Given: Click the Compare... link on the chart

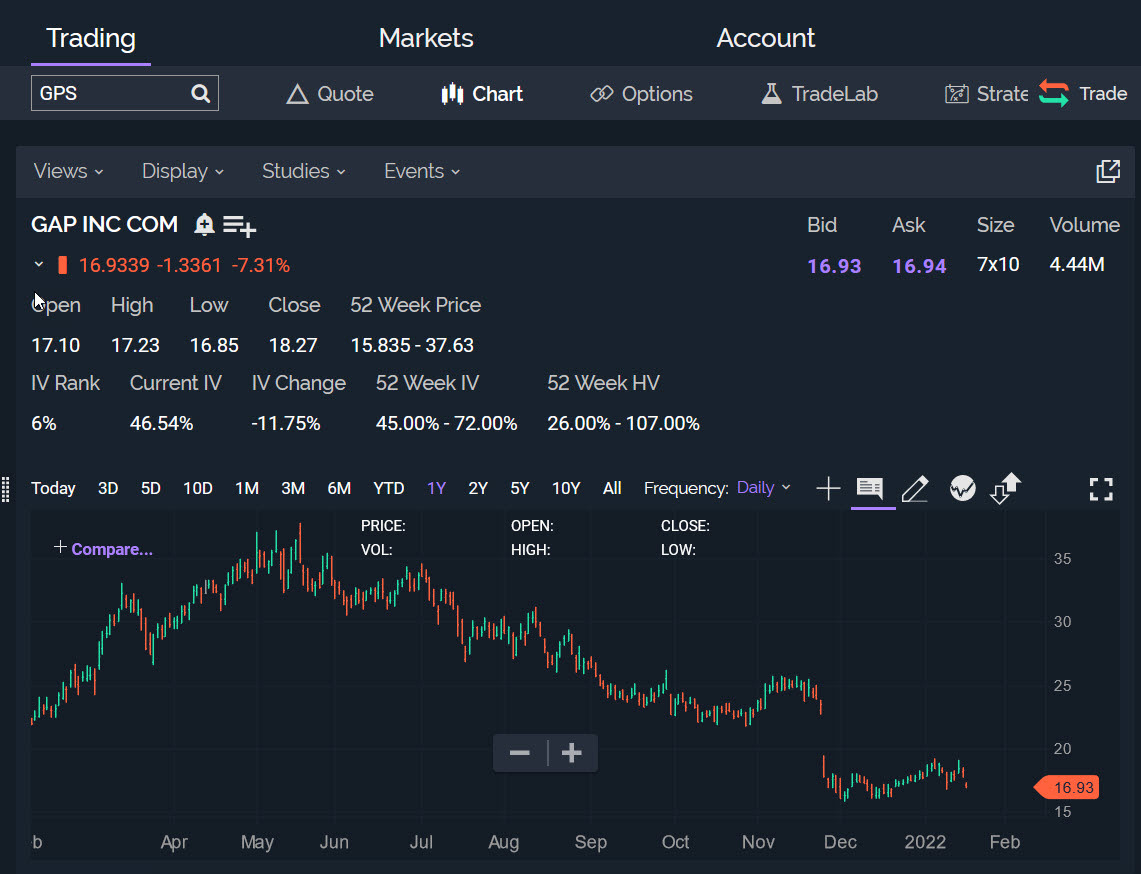Looking at the screenshot, I should click(111, 549).
